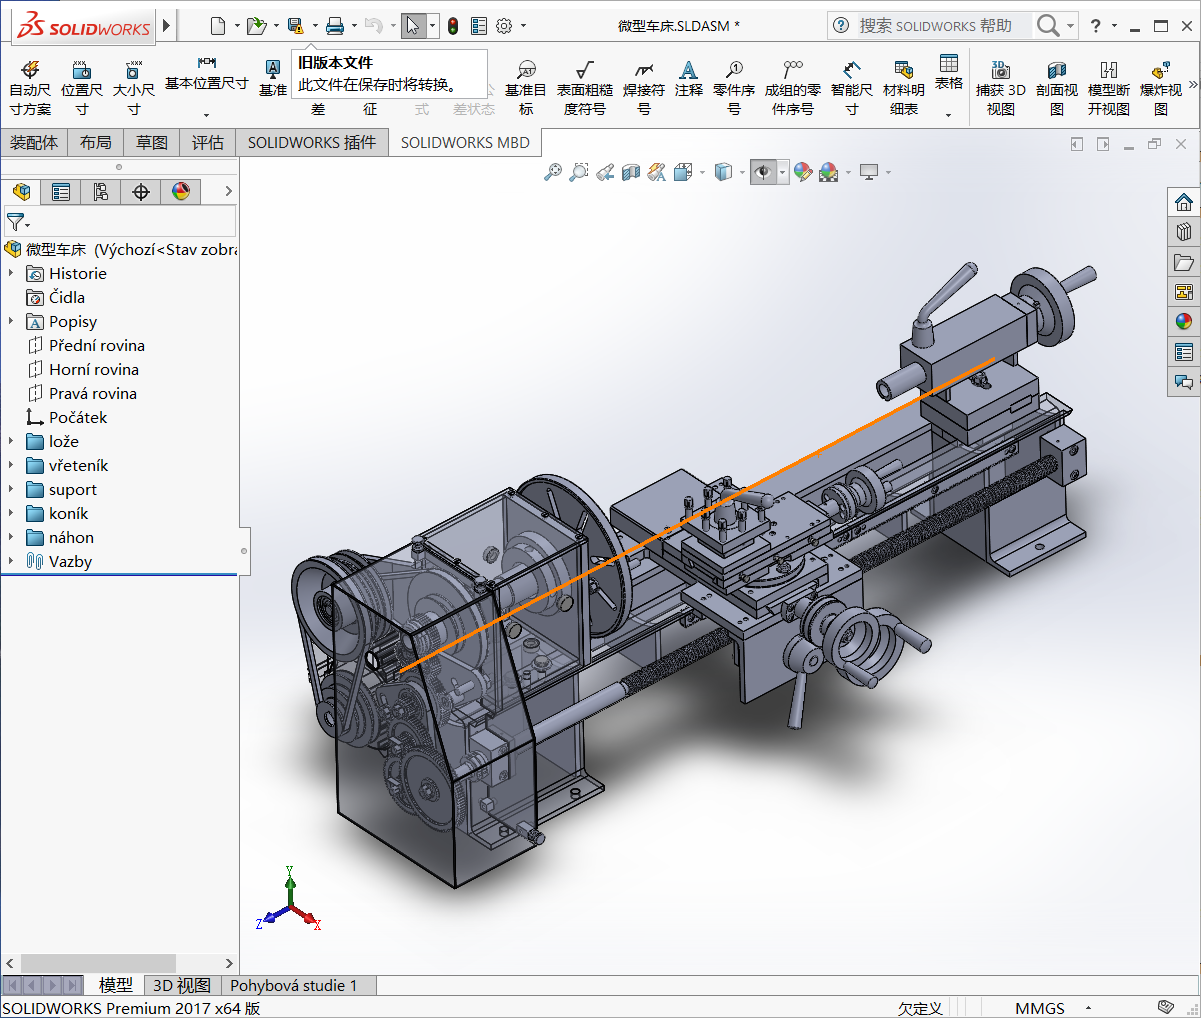Open the Appearances color ball in task pane
Viewport: 1201px width, 1018px height.
click(1184, 321)
